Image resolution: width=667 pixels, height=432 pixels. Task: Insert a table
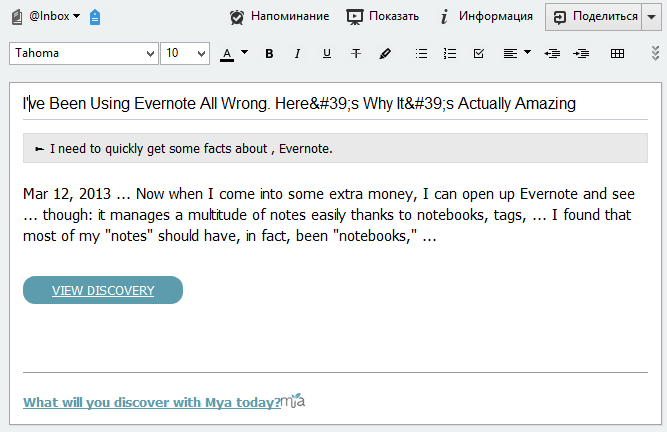pos(617,54)
